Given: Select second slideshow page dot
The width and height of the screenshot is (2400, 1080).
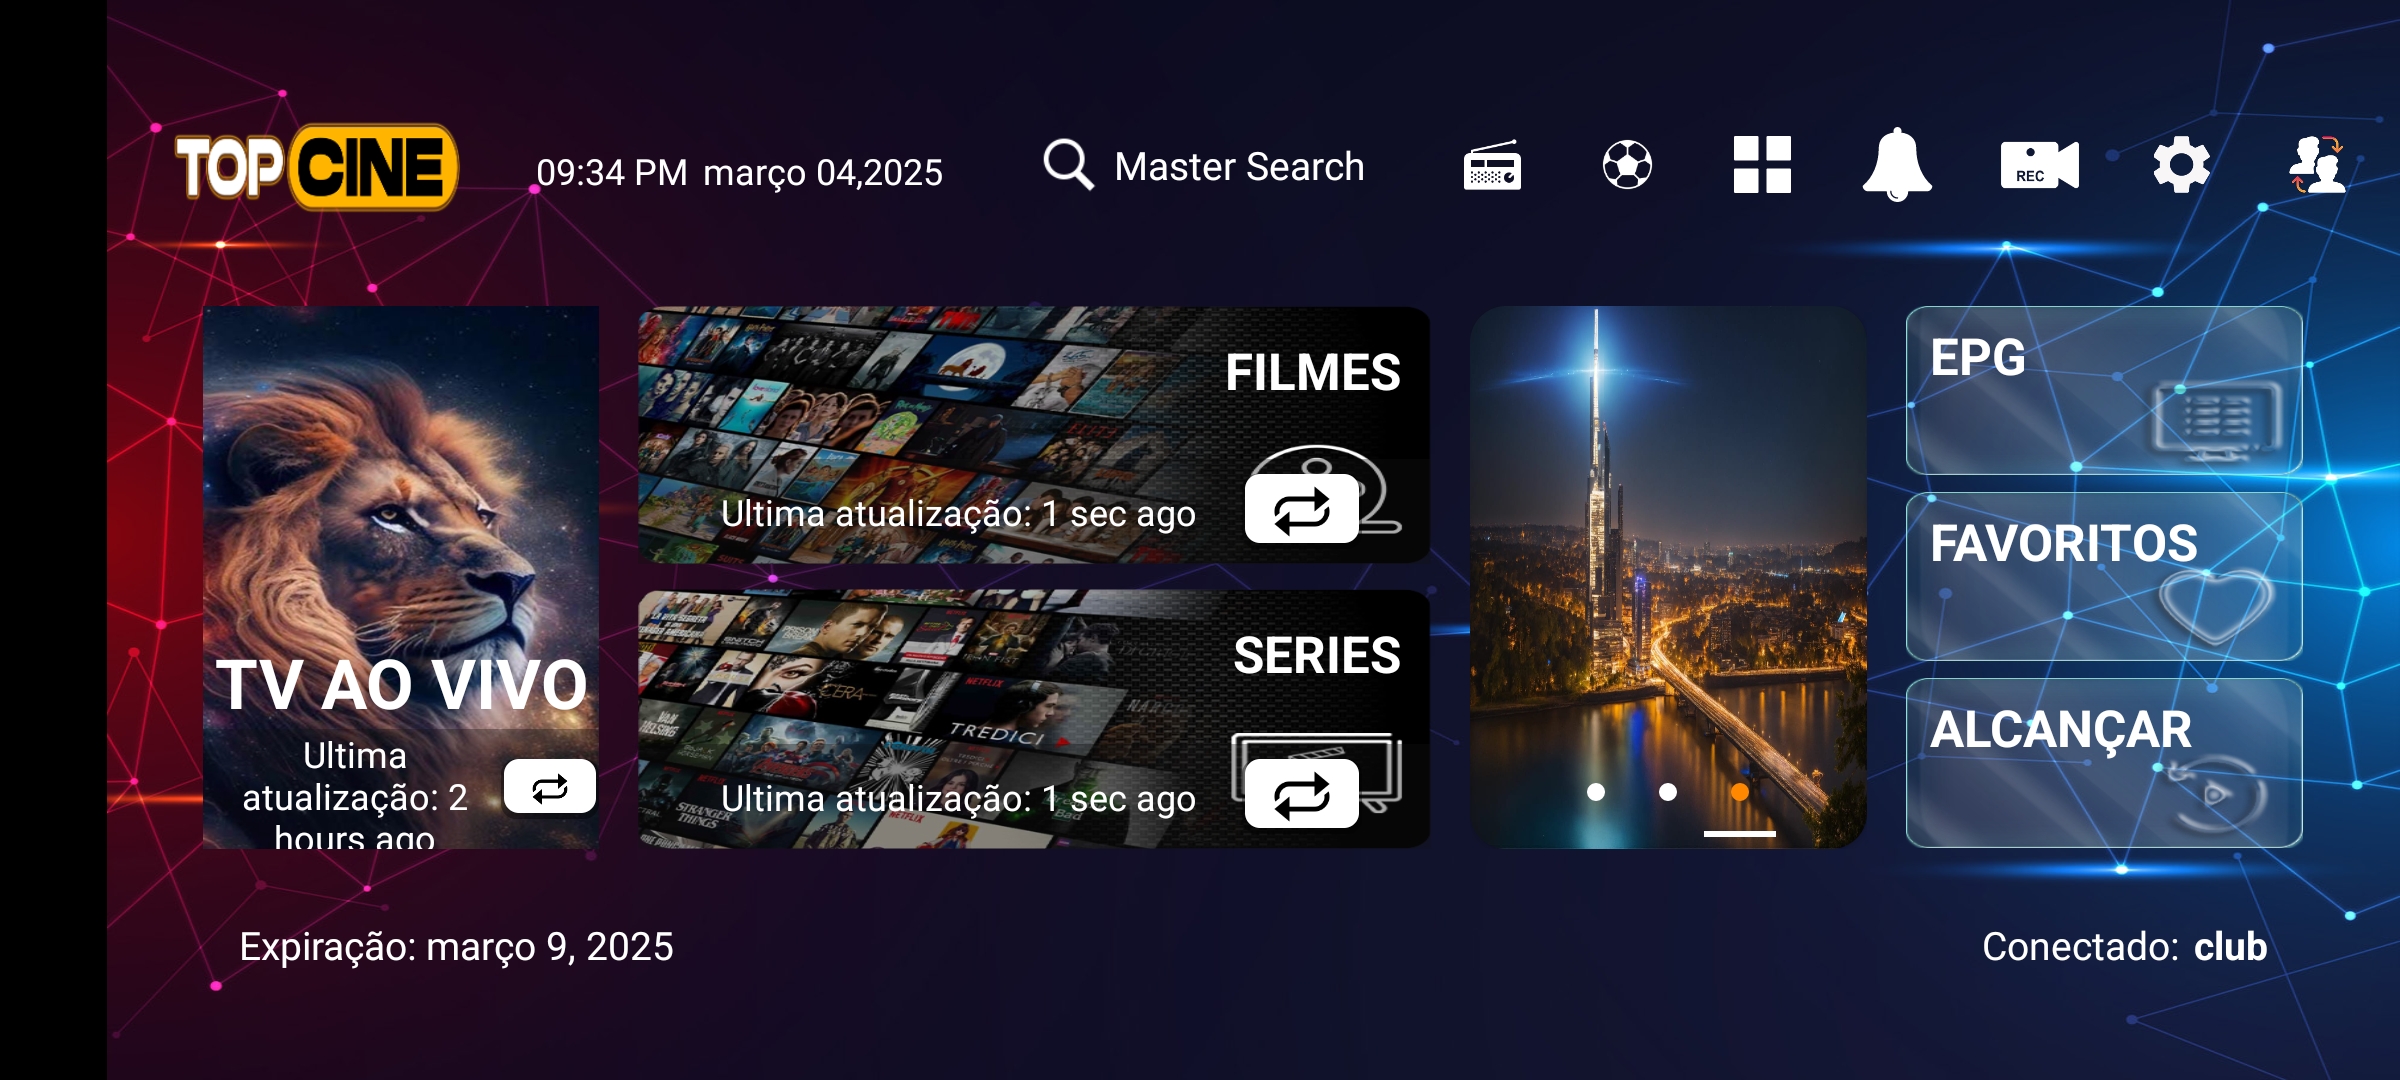Looking at the screenshot, I should tap(1668, 792).
